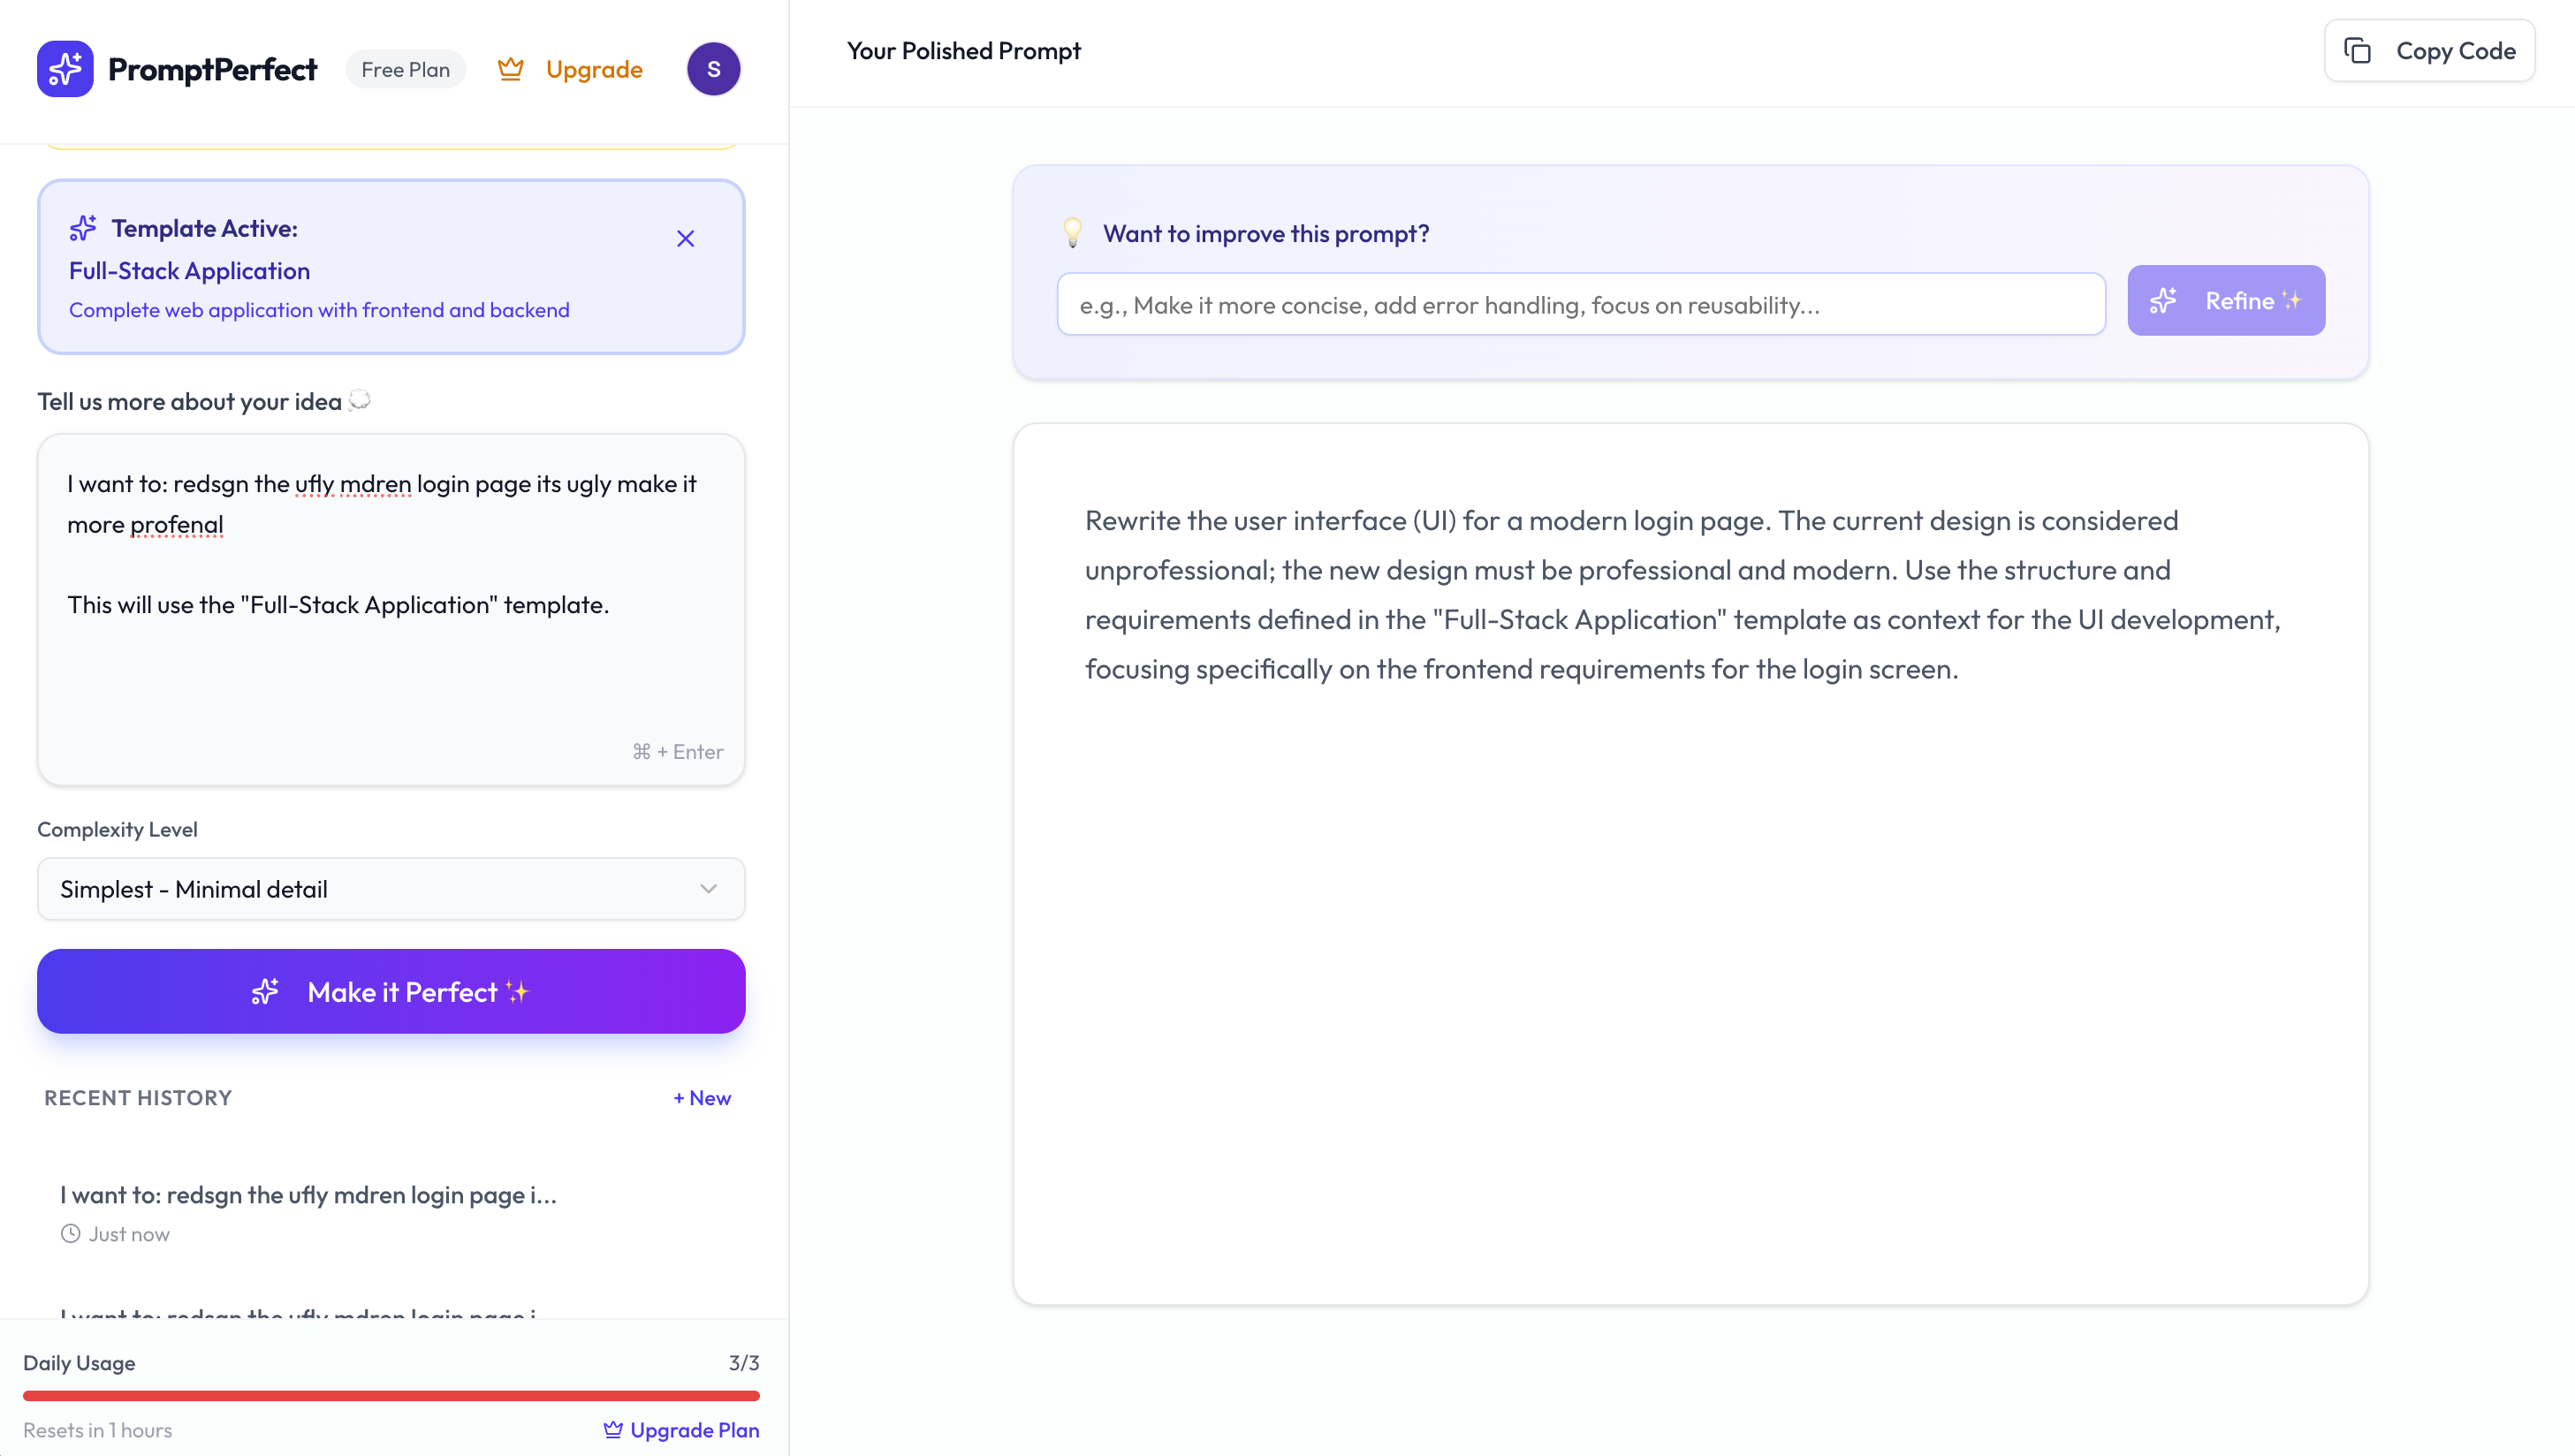
Task: Open the user avatar S menu
Action: 713,69
